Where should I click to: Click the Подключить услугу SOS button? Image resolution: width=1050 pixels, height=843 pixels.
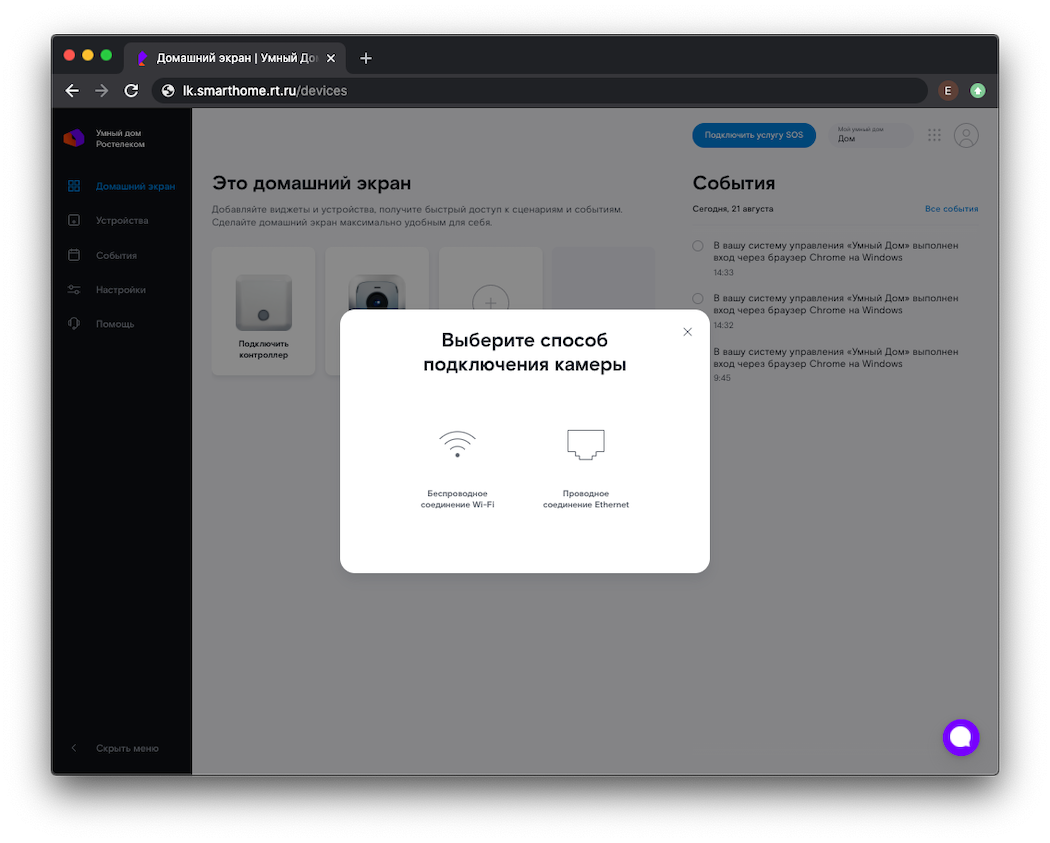(x=753, y=136)
